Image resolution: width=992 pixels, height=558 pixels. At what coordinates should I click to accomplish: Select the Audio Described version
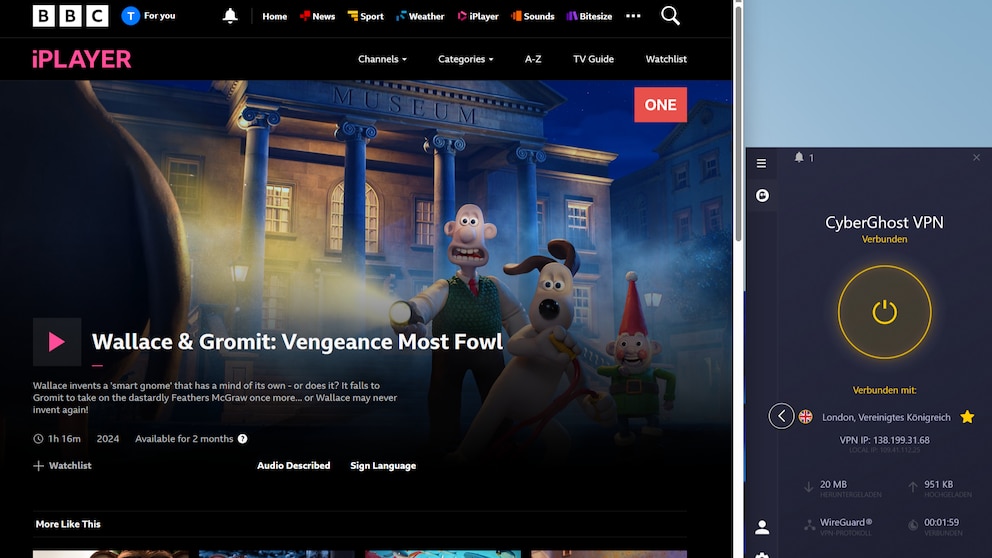294,466
